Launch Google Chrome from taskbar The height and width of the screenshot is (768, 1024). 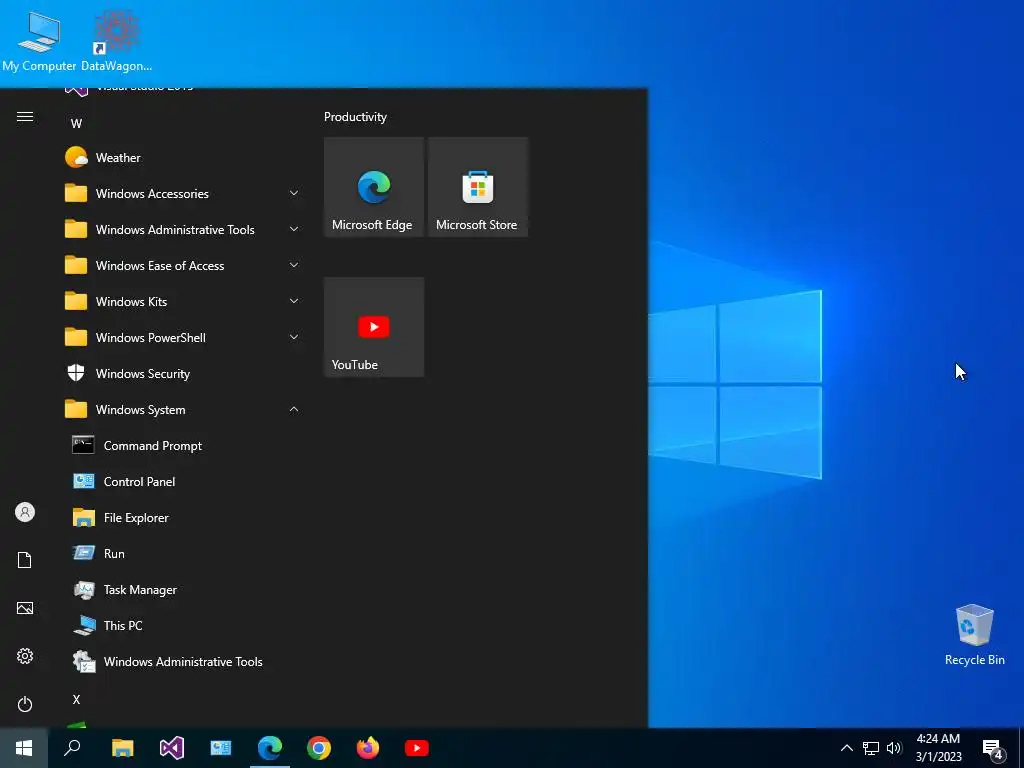click(x=319, y=748)
